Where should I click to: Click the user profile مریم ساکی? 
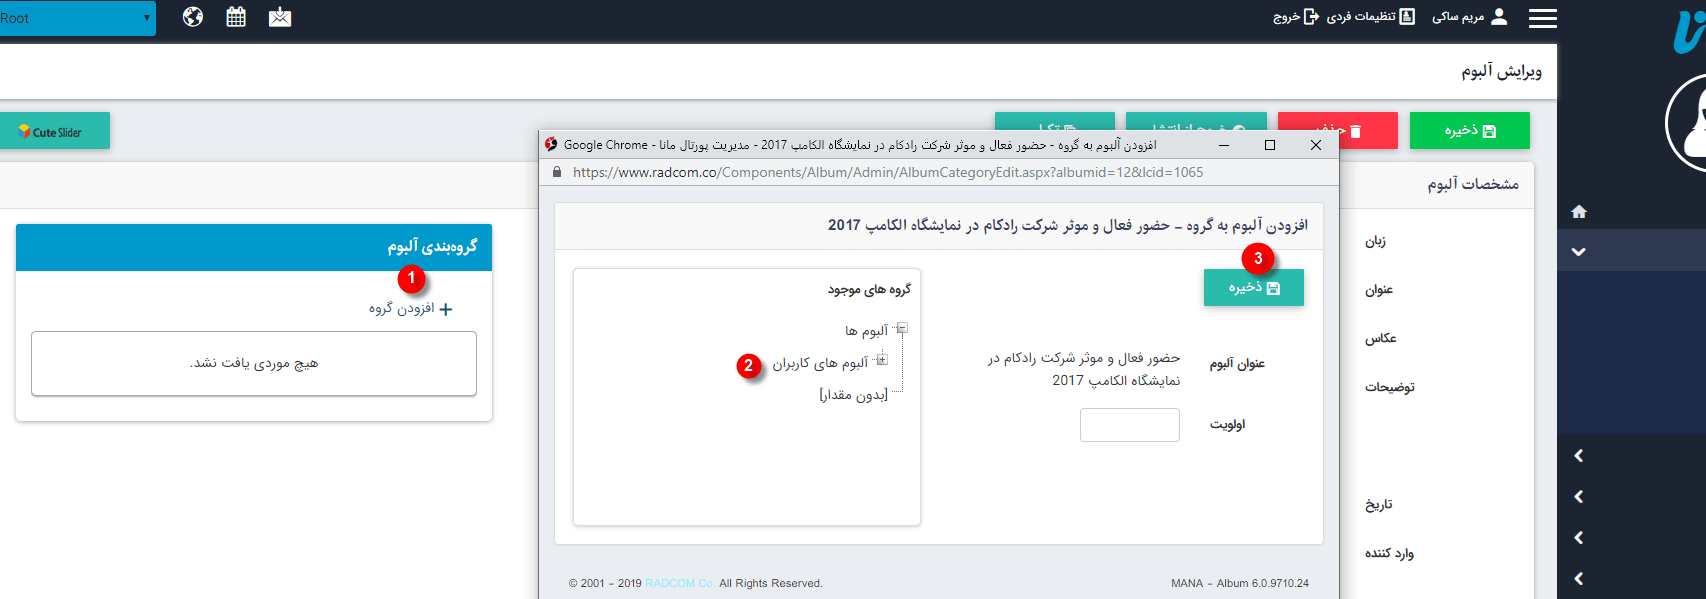(x=1469, y=17)
